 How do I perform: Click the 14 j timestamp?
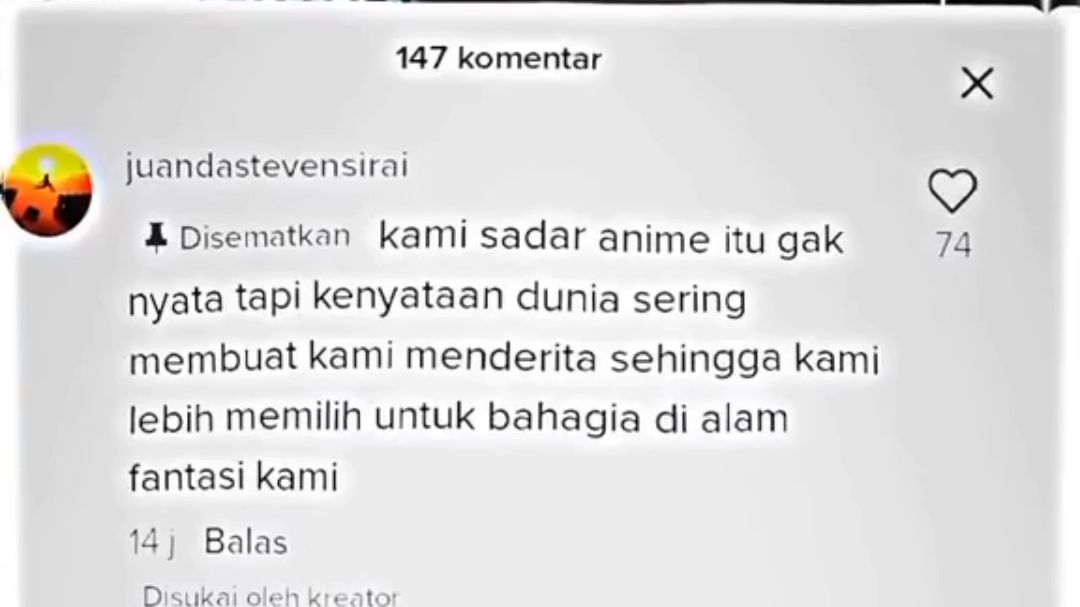coord(152,542)
